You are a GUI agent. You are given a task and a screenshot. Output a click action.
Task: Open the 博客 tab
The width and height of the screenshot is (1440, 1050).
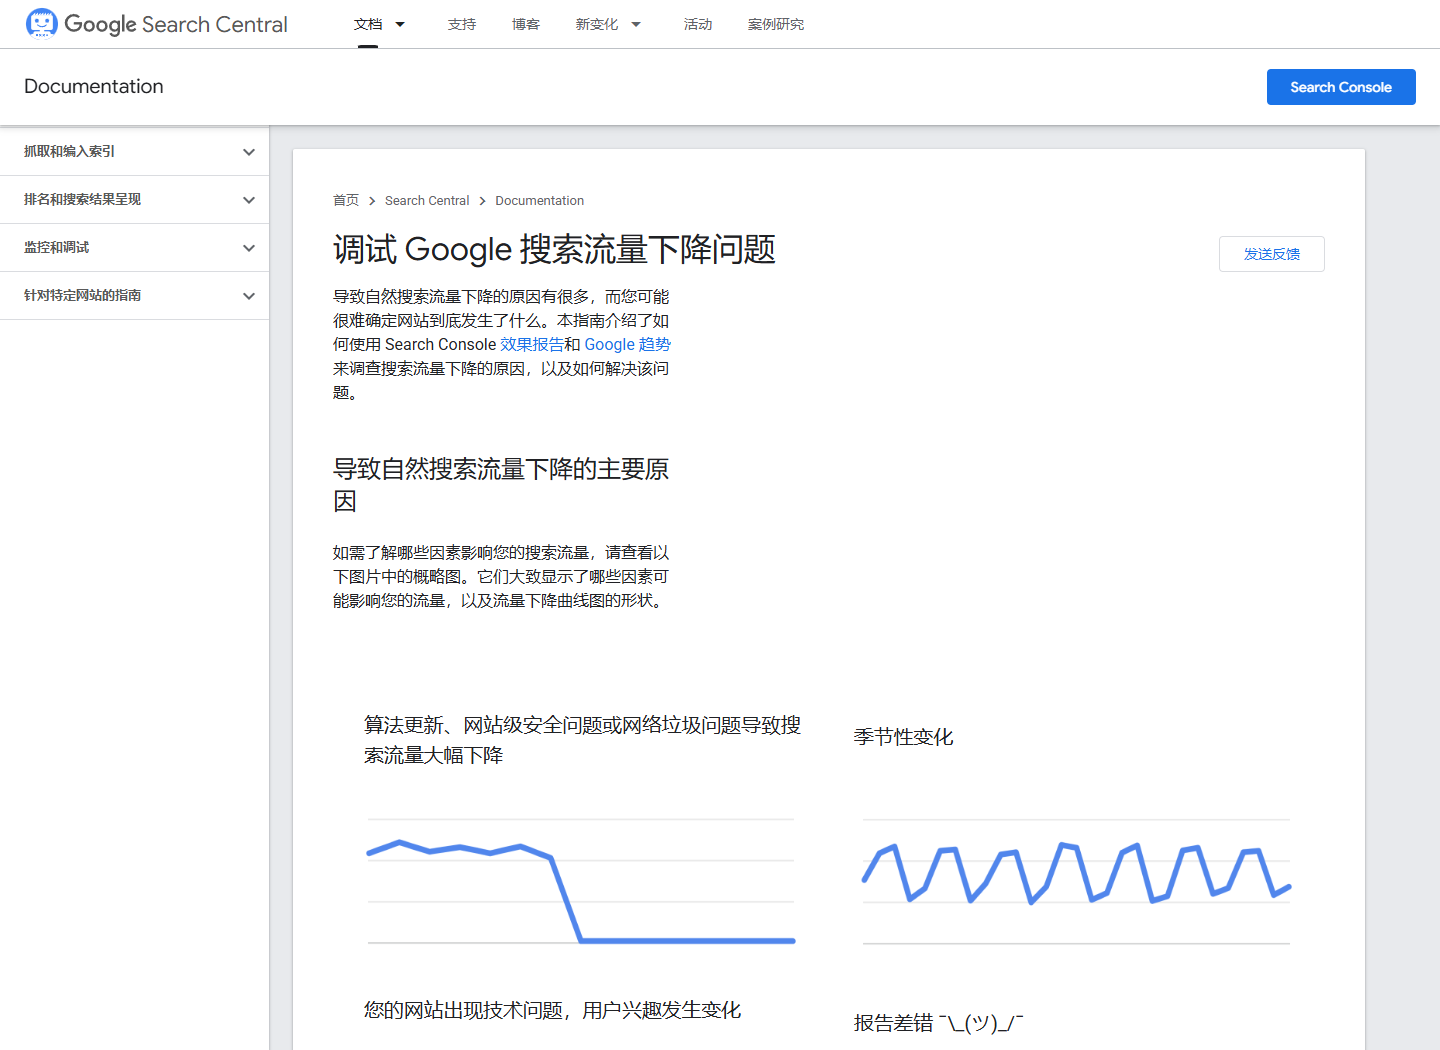526,24
